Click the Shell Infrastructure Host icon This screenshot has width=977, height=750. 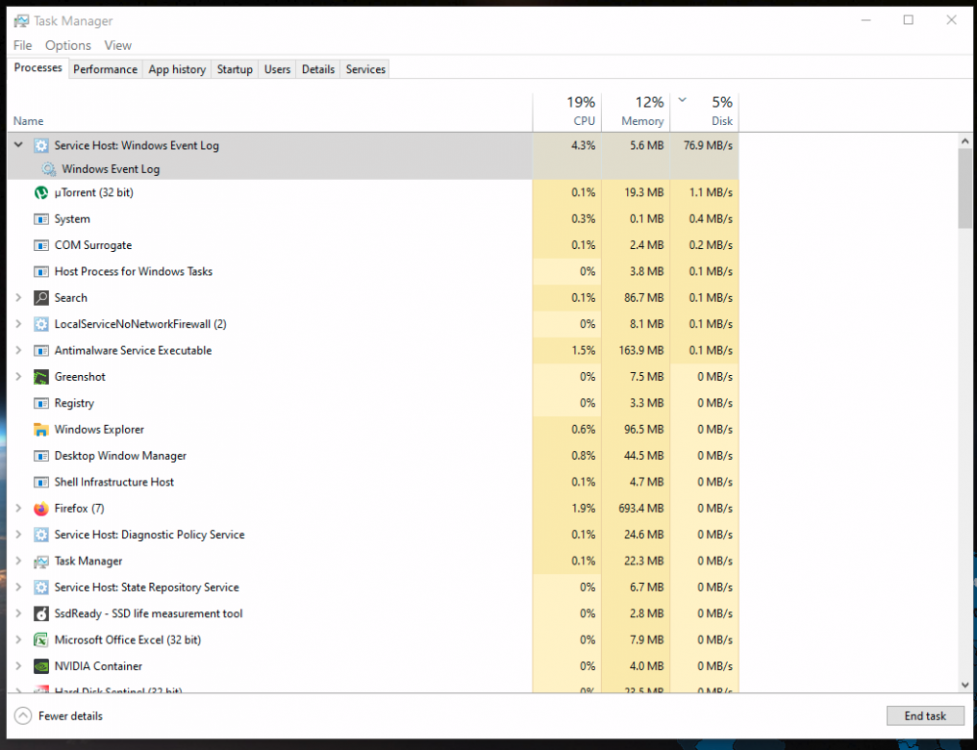pos(41,482)
